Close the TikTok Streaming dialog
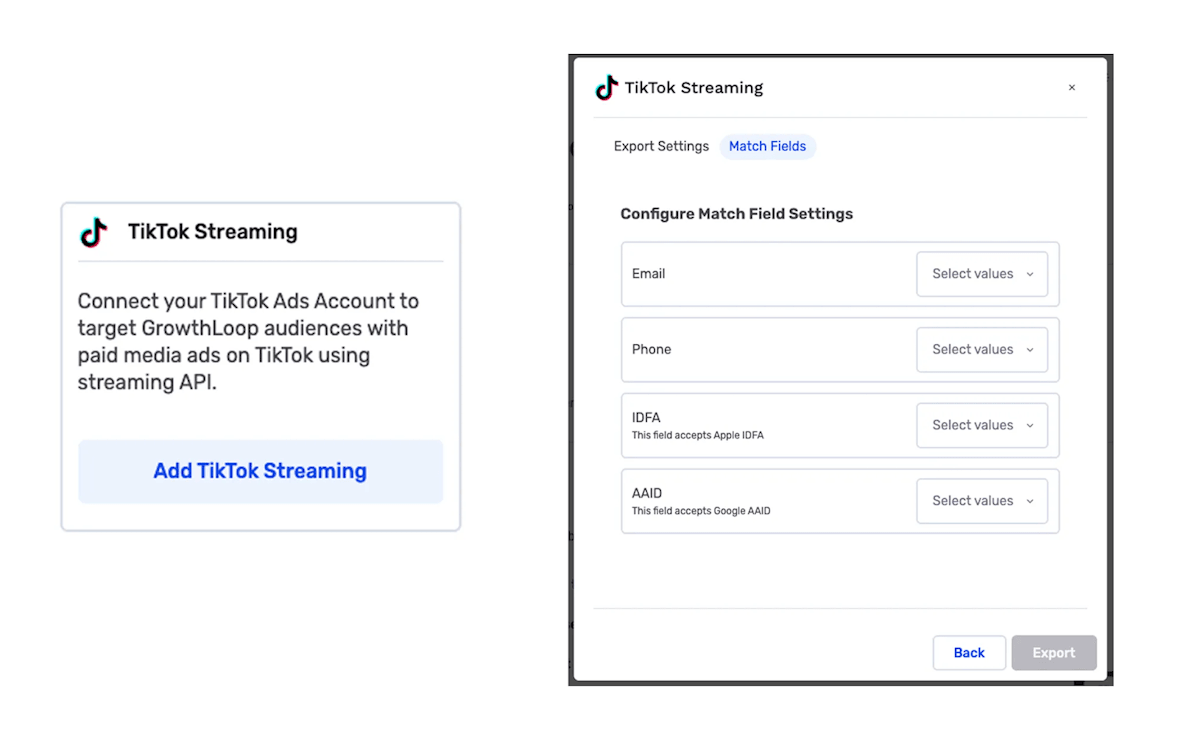 [x=1071, y=88]
